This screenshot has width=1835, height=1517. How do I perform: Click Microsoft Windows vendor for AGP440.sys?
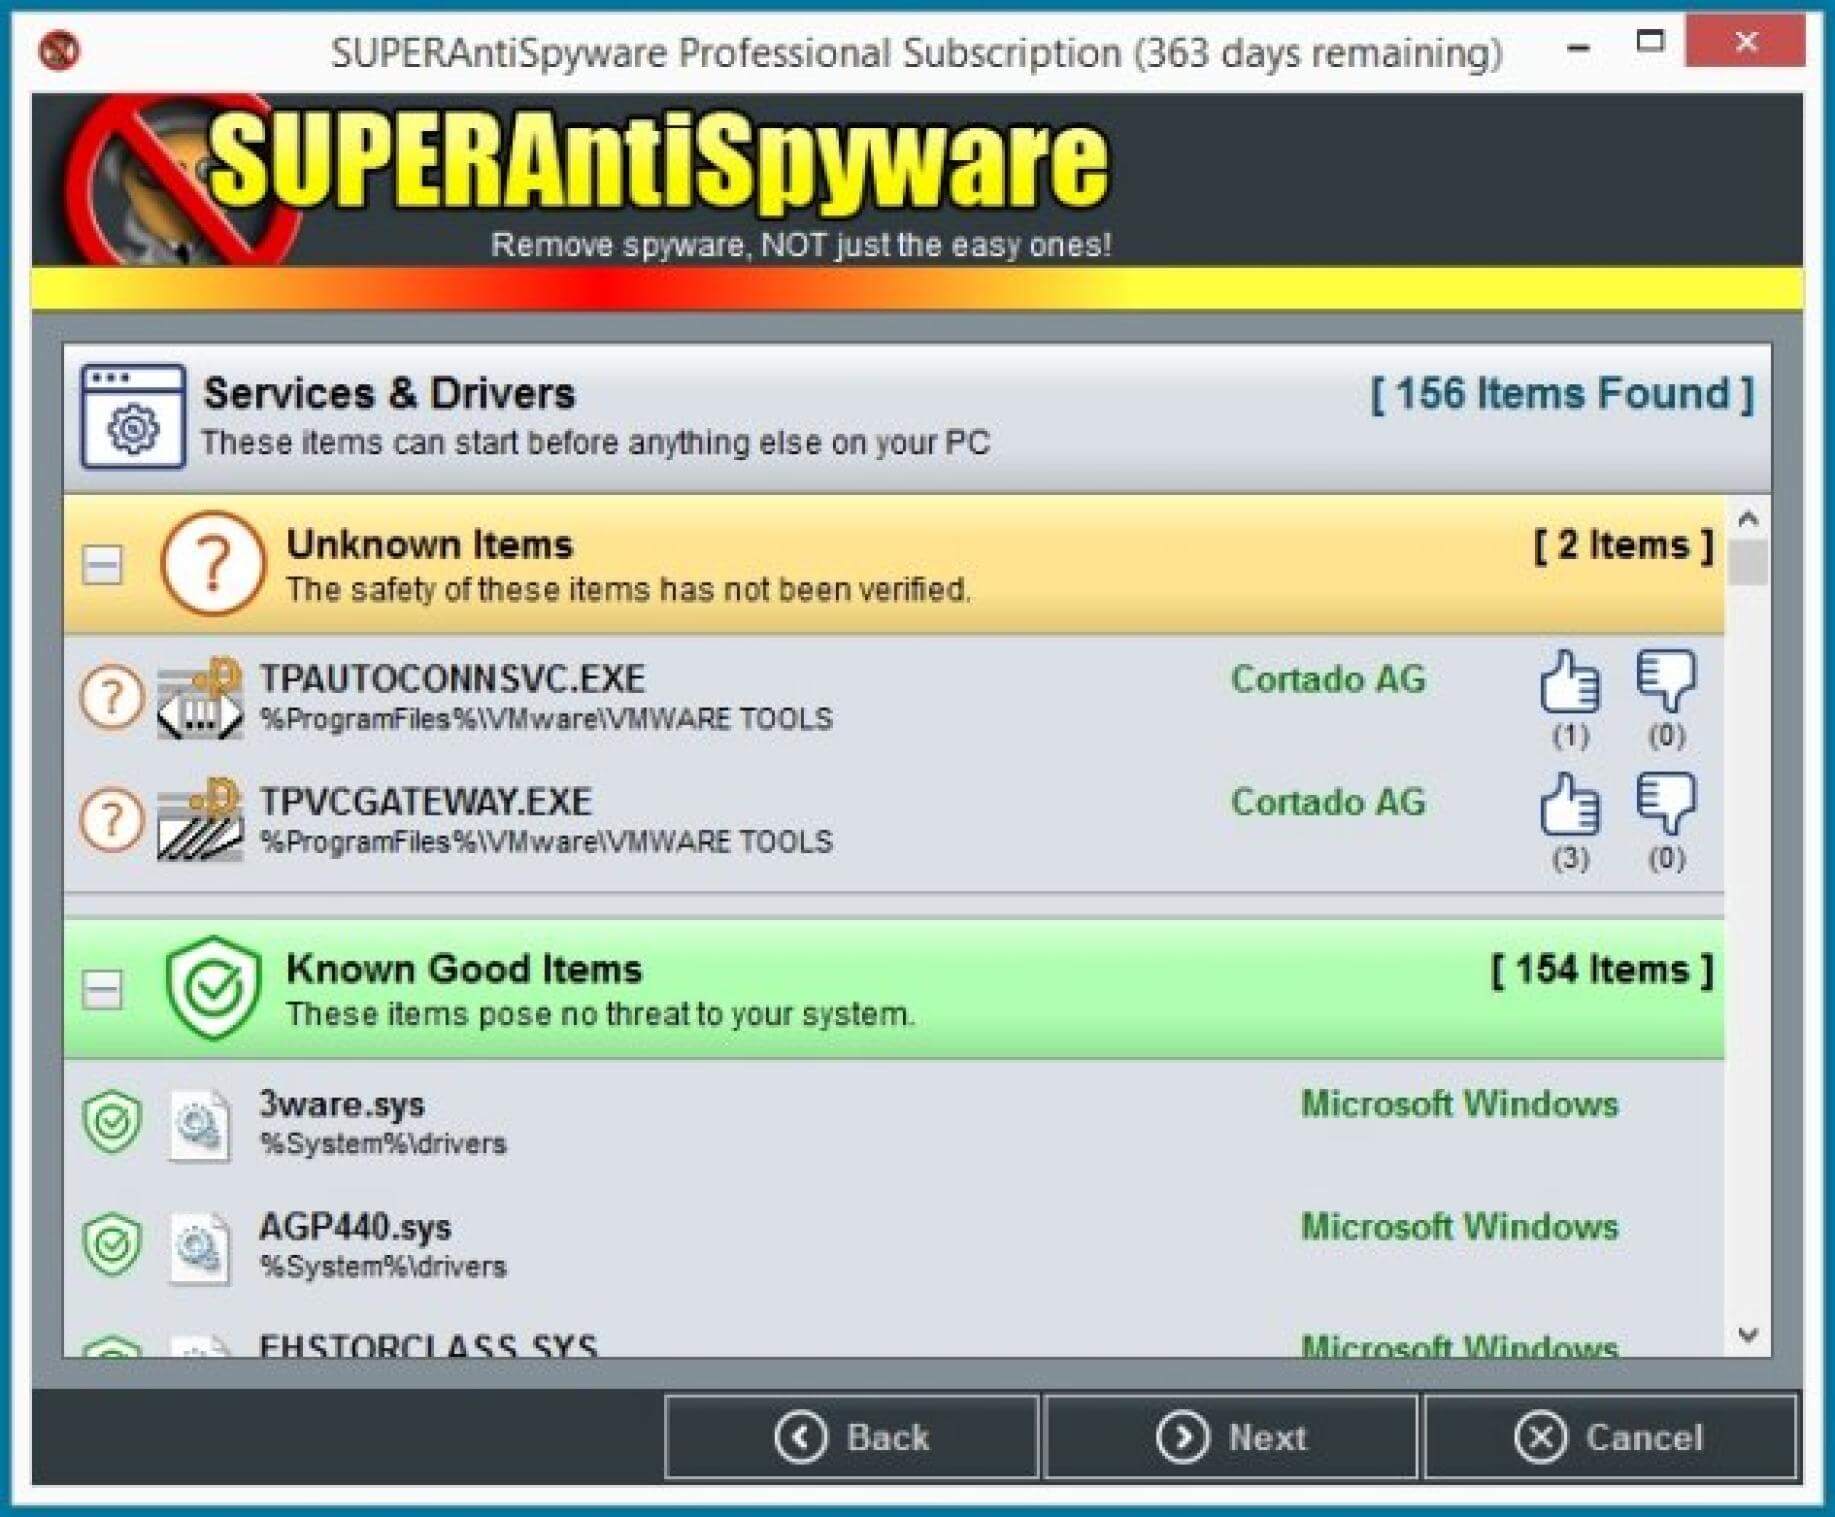tap(1459, 1227)
